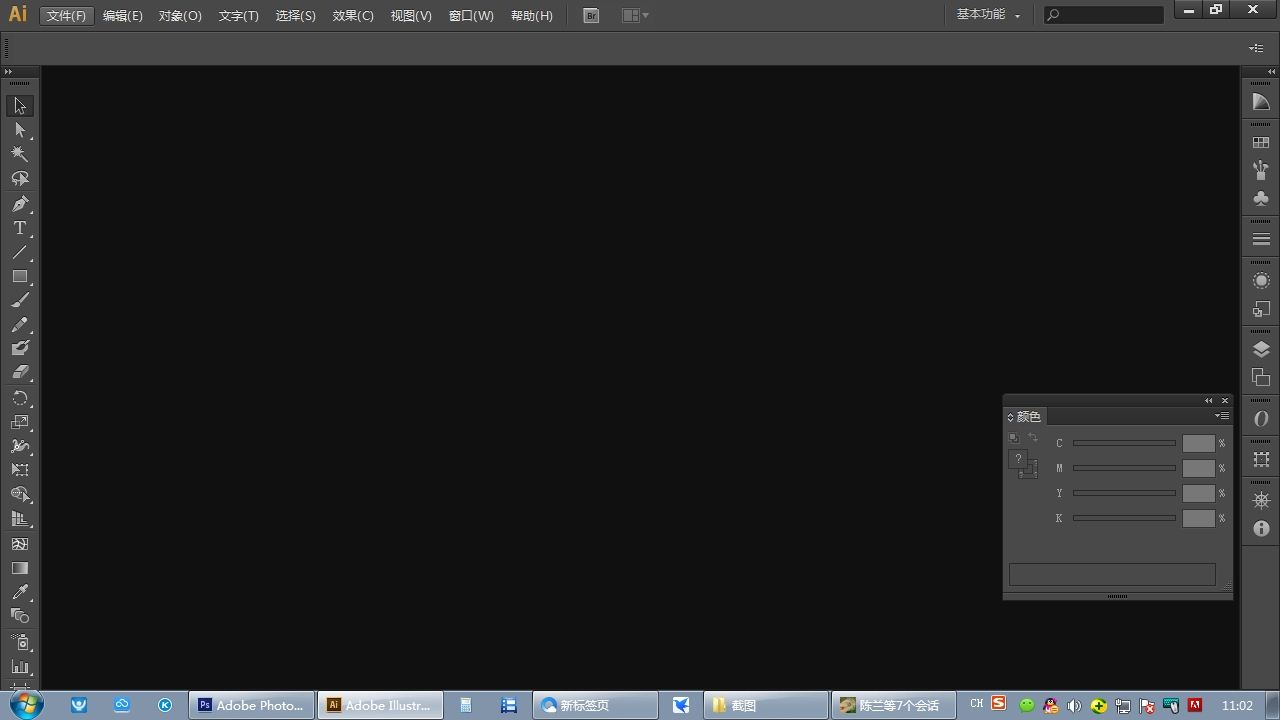
Task: Click the search field in the top bar
Action: pos(1103,15)
